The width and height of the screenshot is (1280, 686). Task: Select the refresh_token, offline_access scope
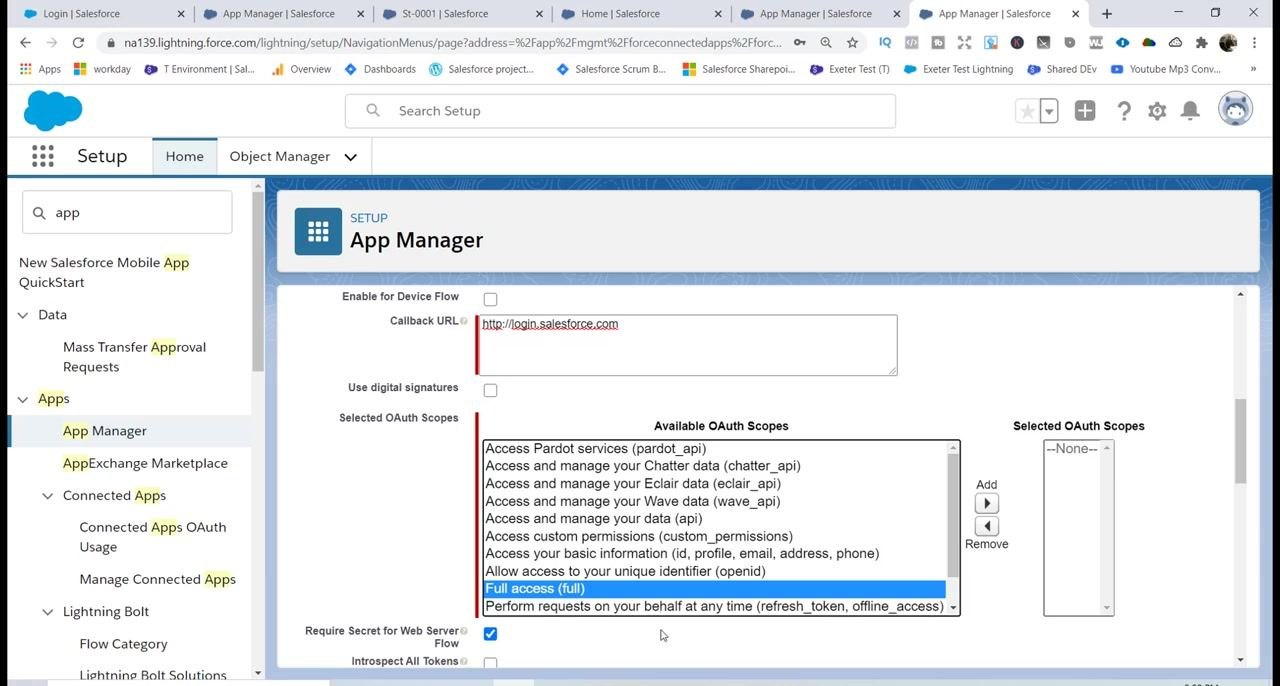point(714,607)
